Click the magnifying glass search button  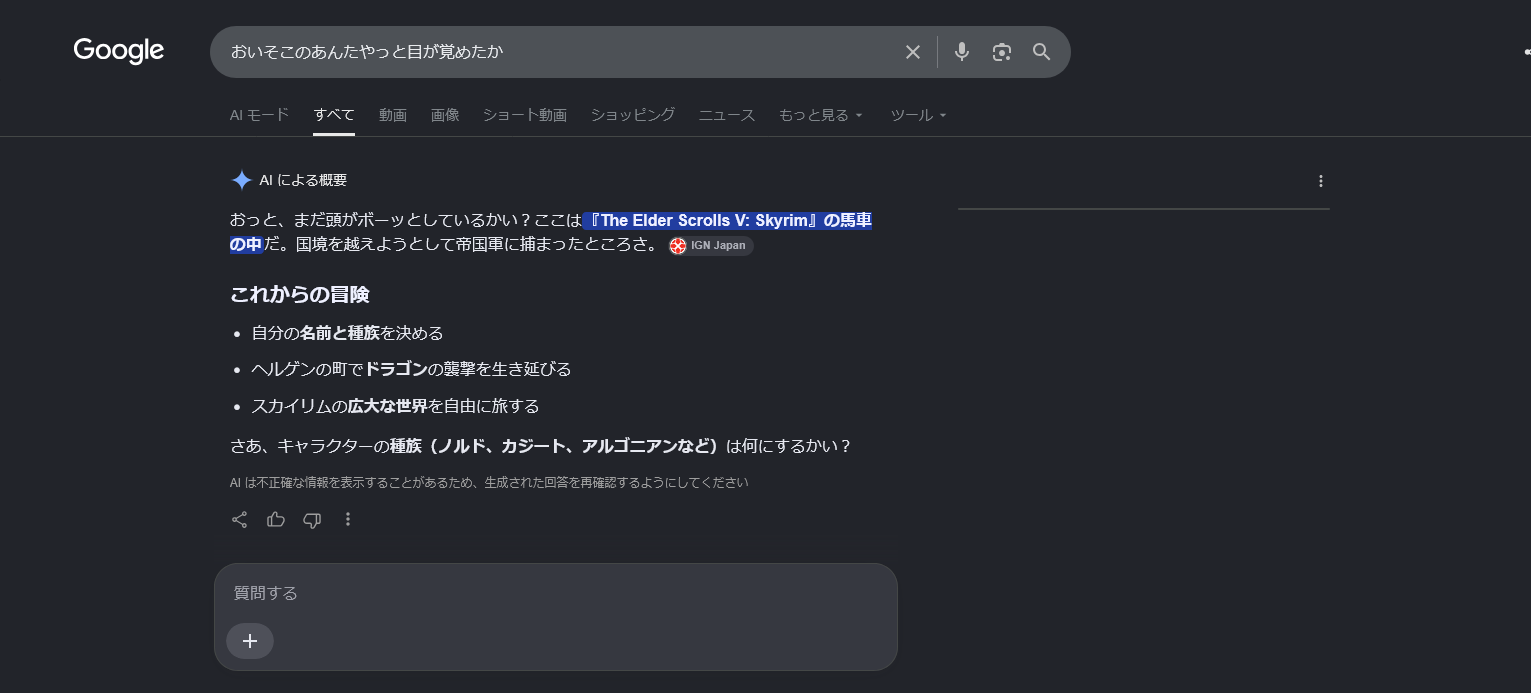(1042, 52)
